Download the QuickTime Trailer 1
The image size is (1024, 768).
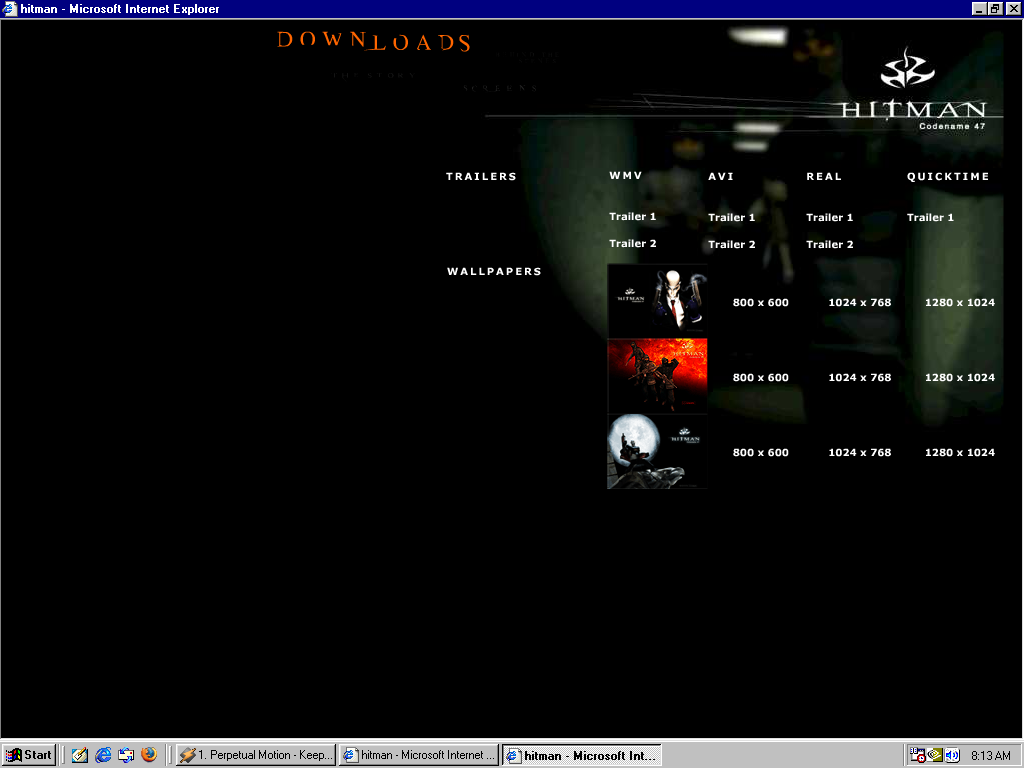click(x=930, y=217)
